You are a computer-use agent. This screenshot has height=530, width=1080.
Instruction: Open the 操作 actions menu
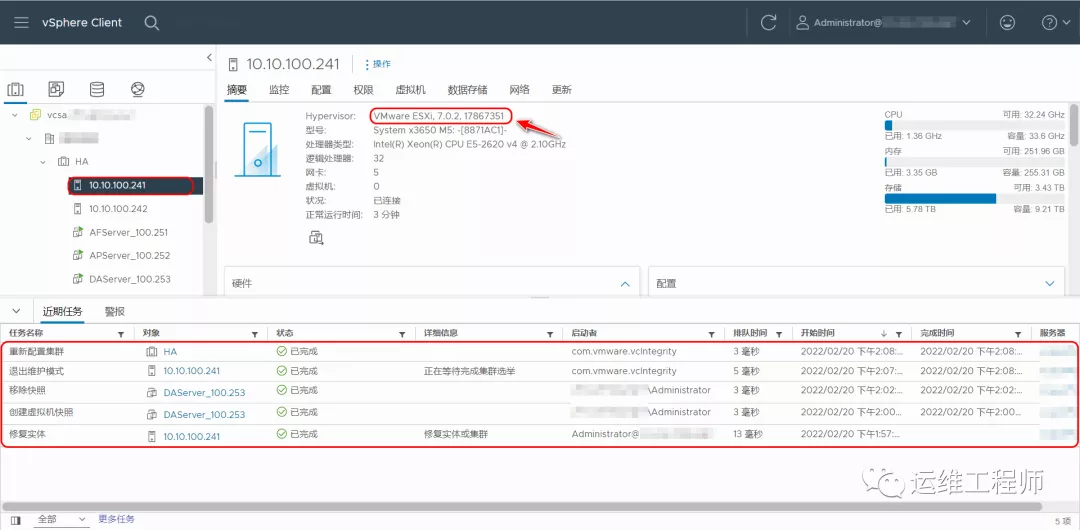tap(378, 64)
